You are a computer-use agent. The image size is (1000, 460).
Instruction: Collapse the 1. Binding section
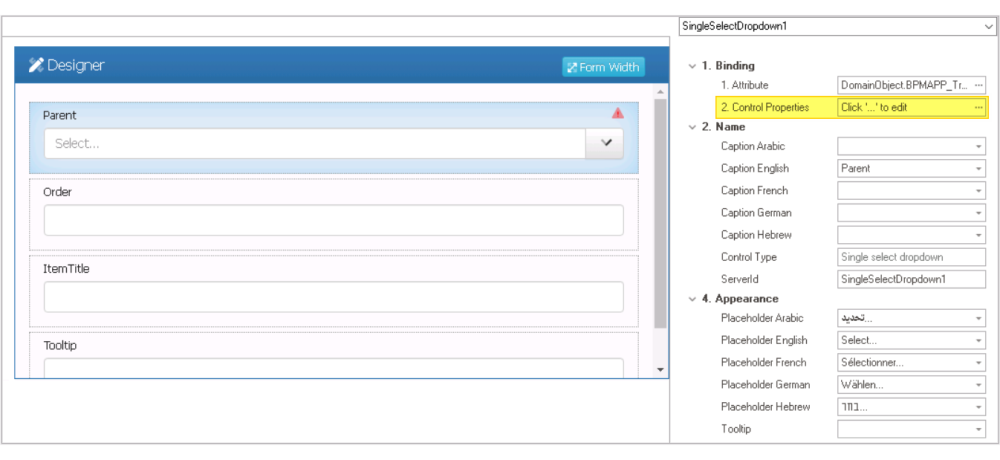point(693,66)
